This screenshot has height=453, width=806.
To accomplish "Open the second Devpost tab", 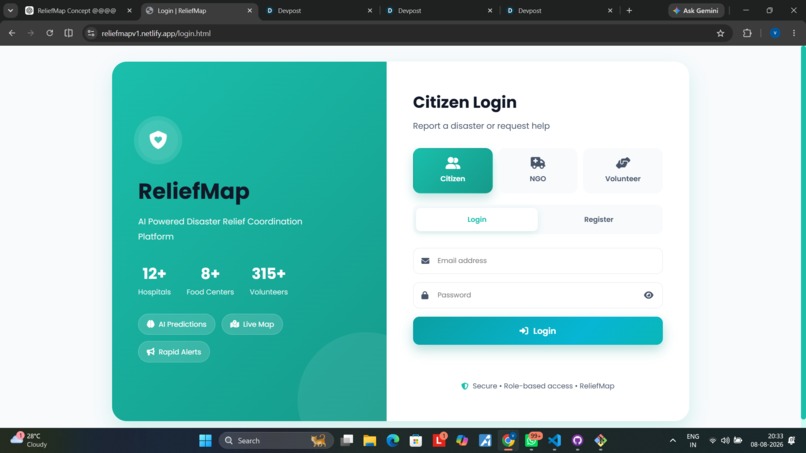I will pos(439,10).
